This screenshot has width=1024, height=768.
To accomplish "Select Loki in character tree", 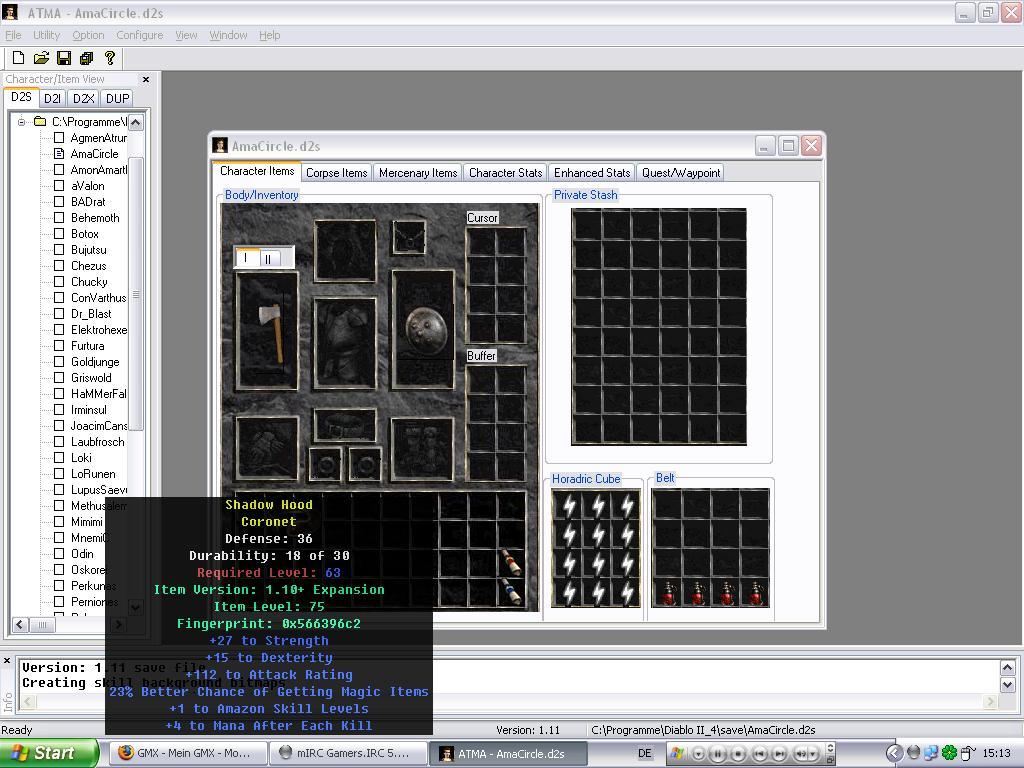I will [81, 458].
